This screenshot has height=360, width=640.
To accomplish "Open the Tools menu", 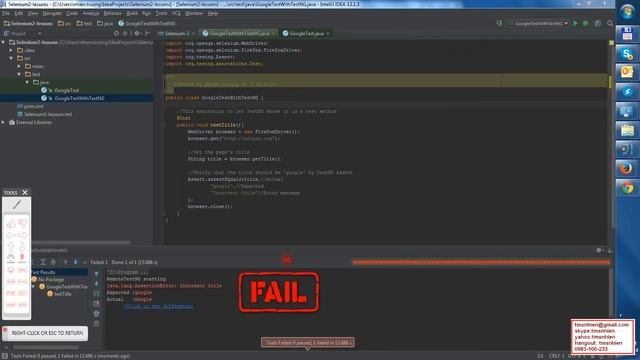I will 161,13.
